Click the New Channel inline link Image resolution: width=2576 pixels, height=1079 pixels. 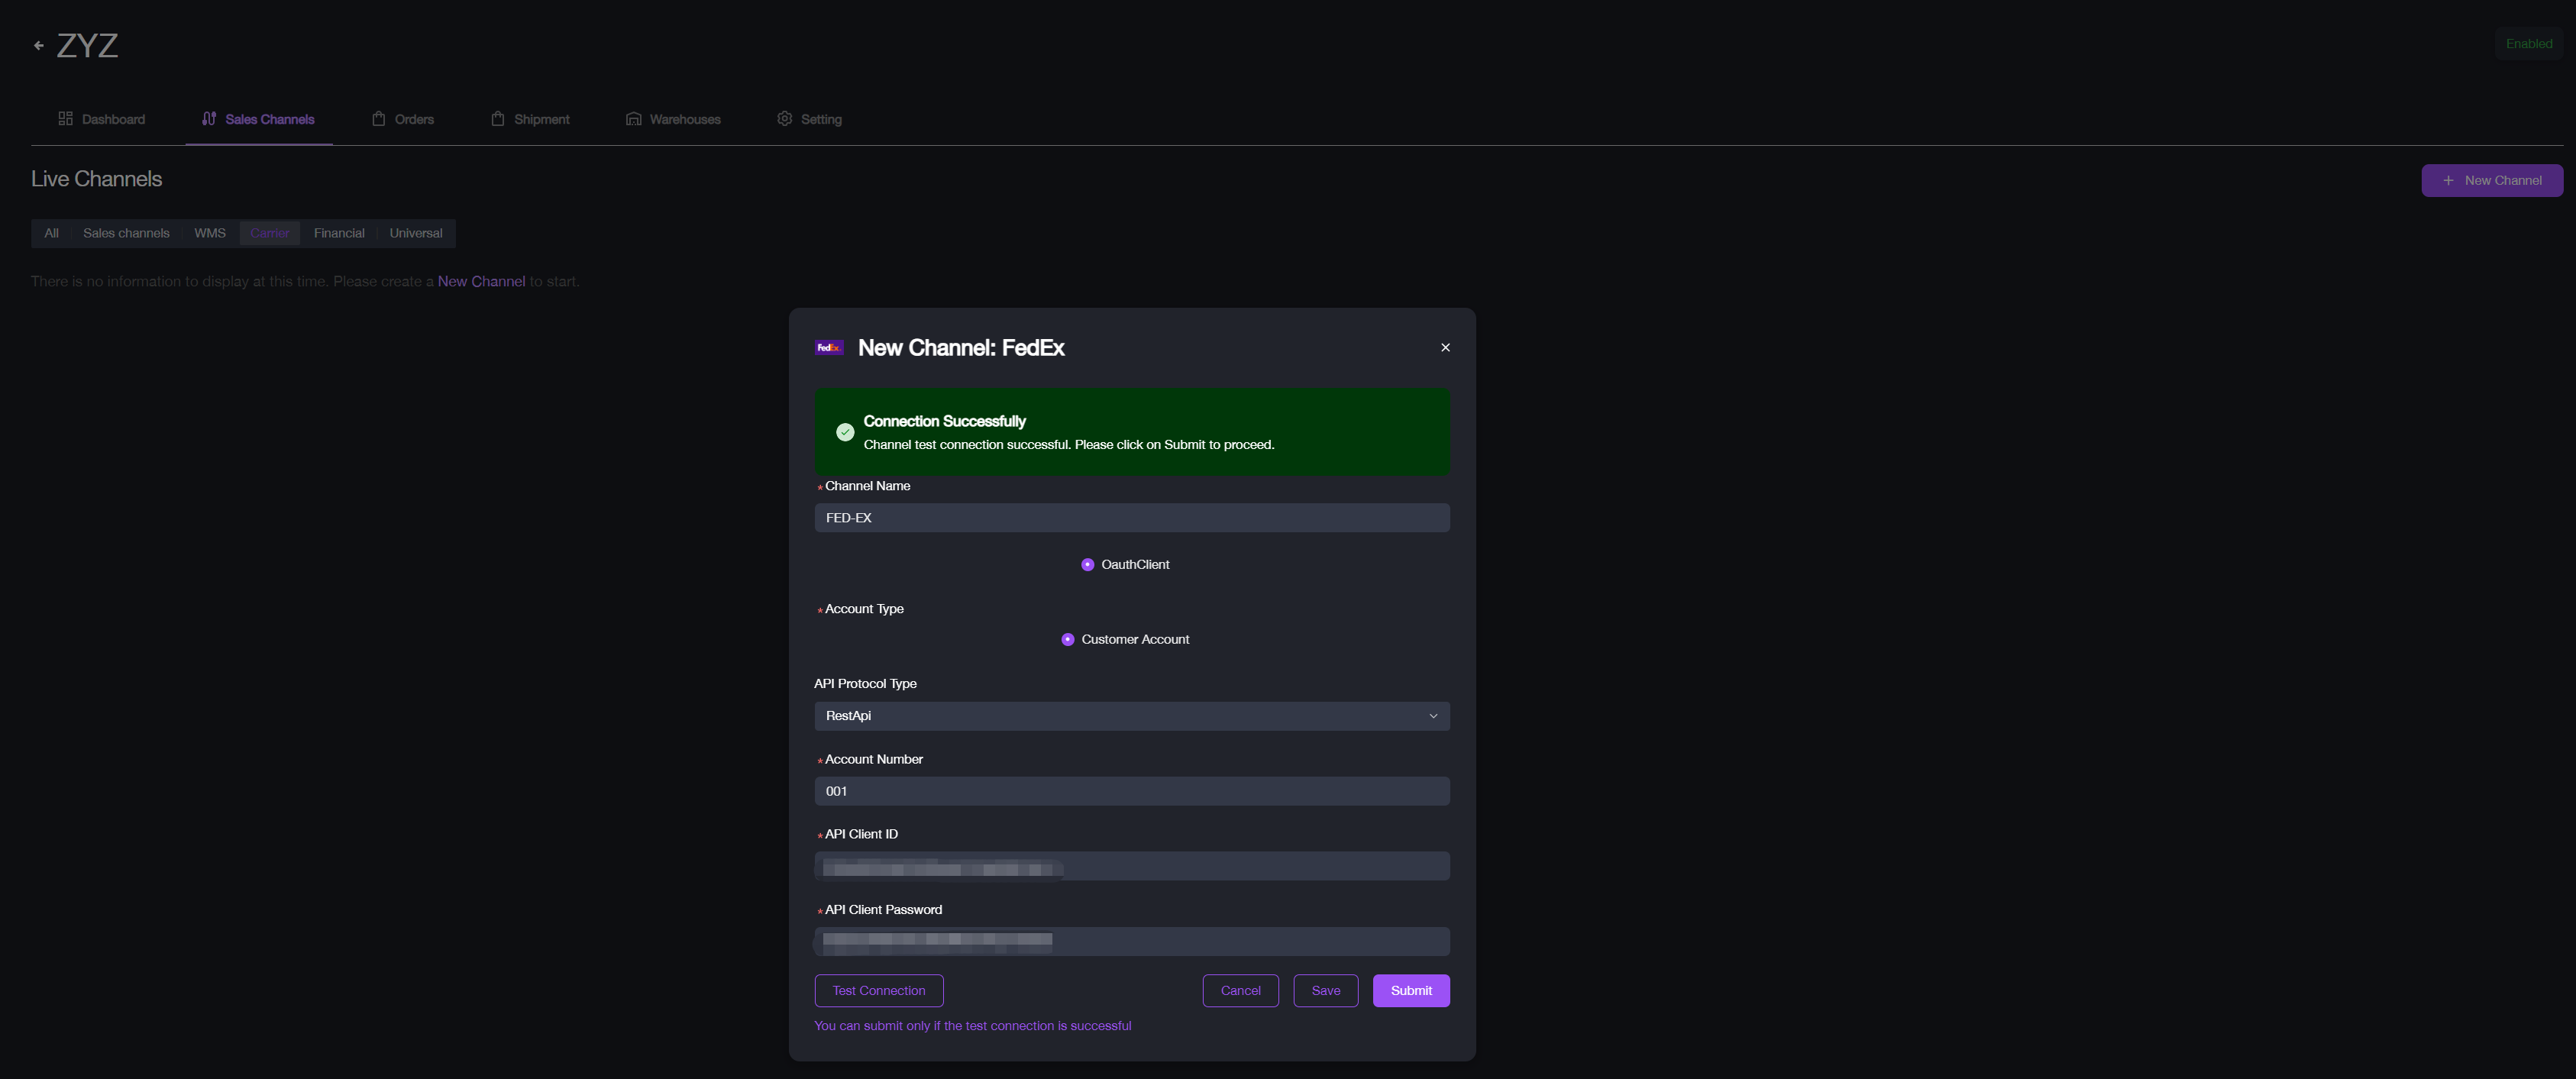(481, 282)
